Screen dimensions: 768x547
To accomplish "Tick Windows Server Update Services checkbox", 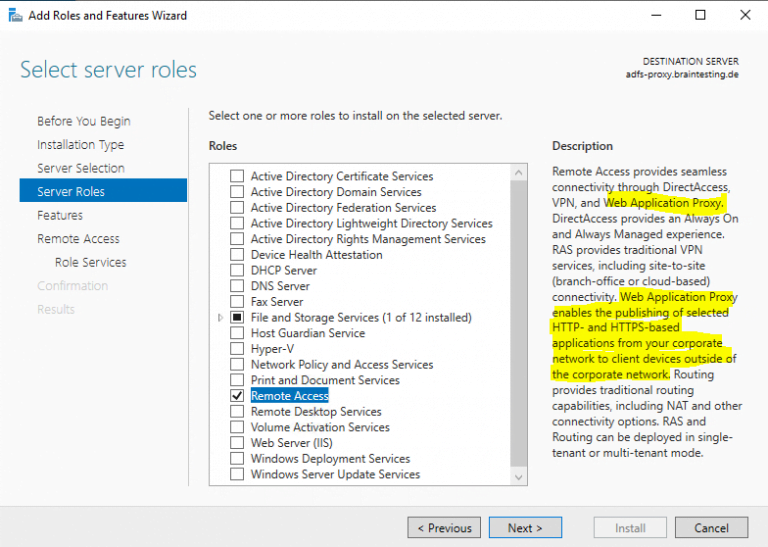I will pyautogui.click(x=237, y=474).
